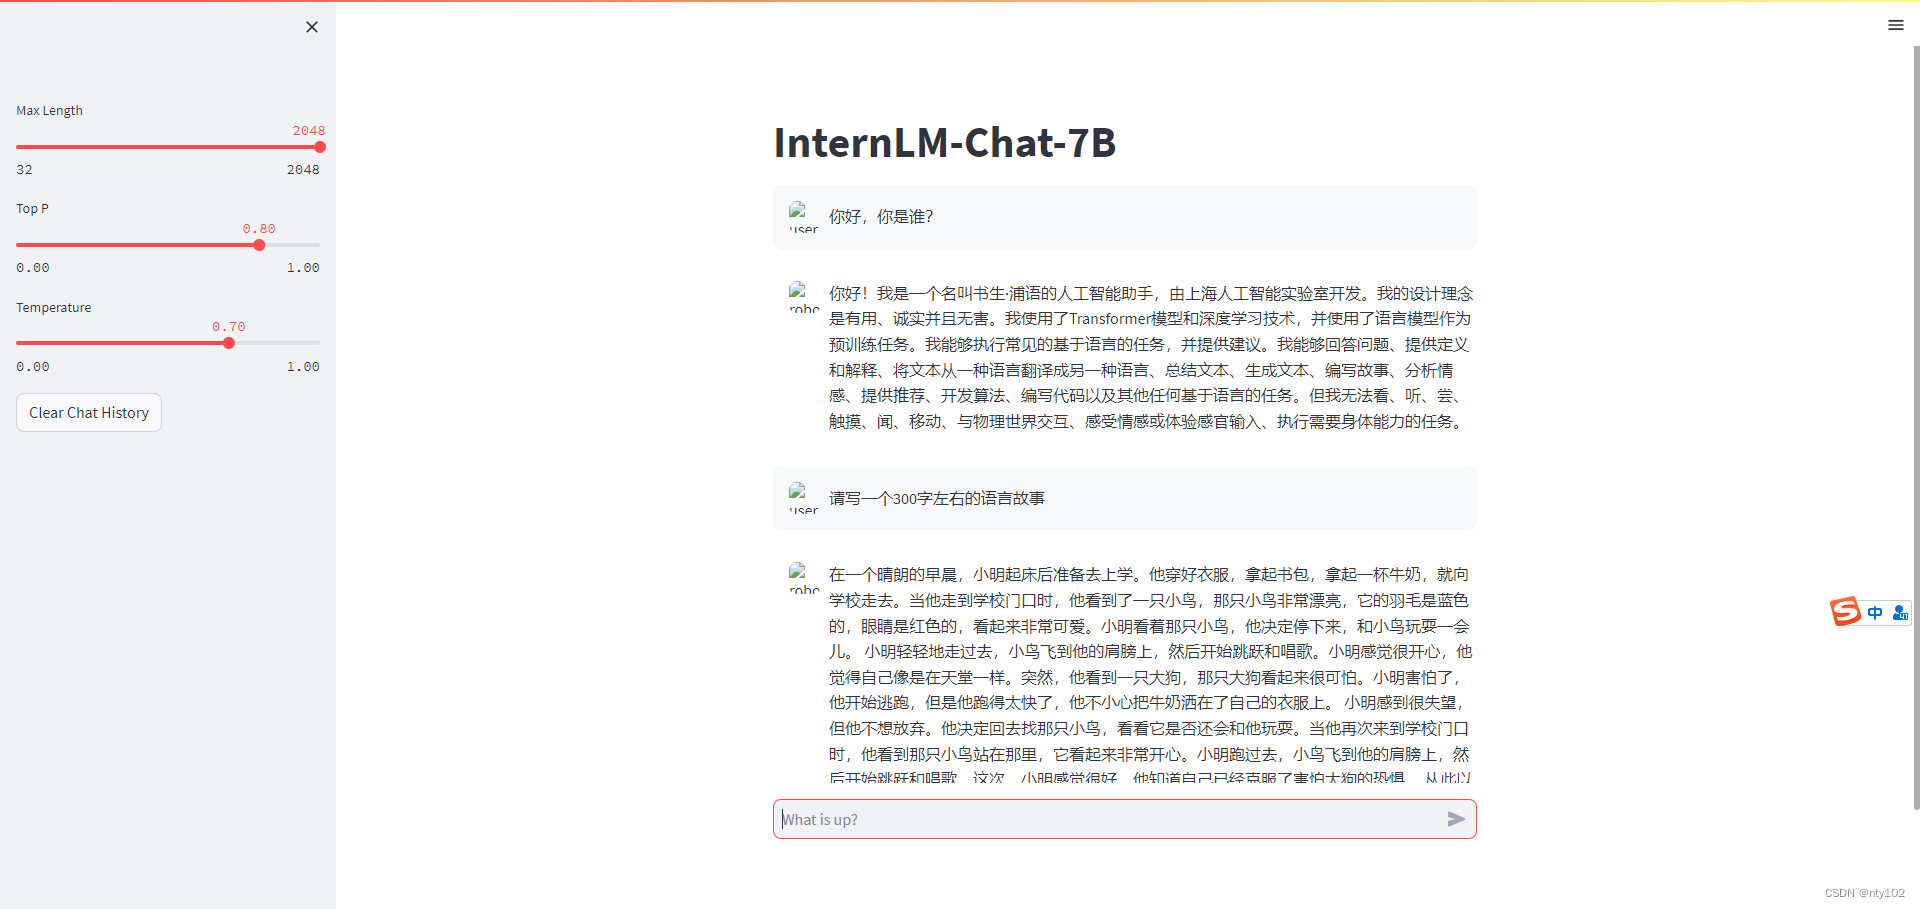Click the Top P slider handle
This screenshot has width=1920, height=909.
click(259, 245)
